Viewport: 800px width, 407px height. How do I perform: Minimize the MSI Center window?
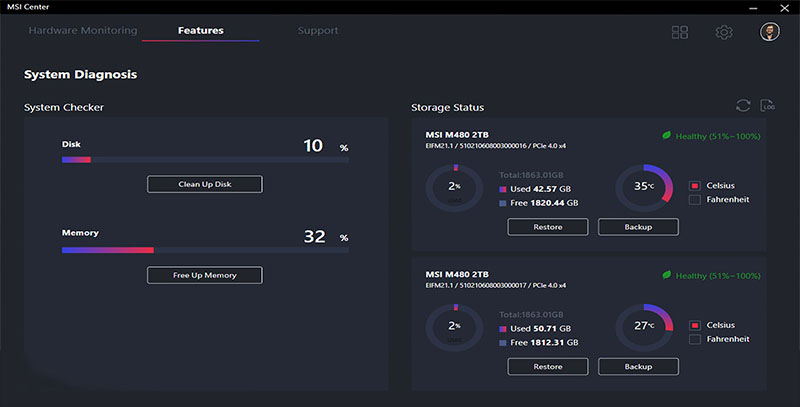[753, 8]
